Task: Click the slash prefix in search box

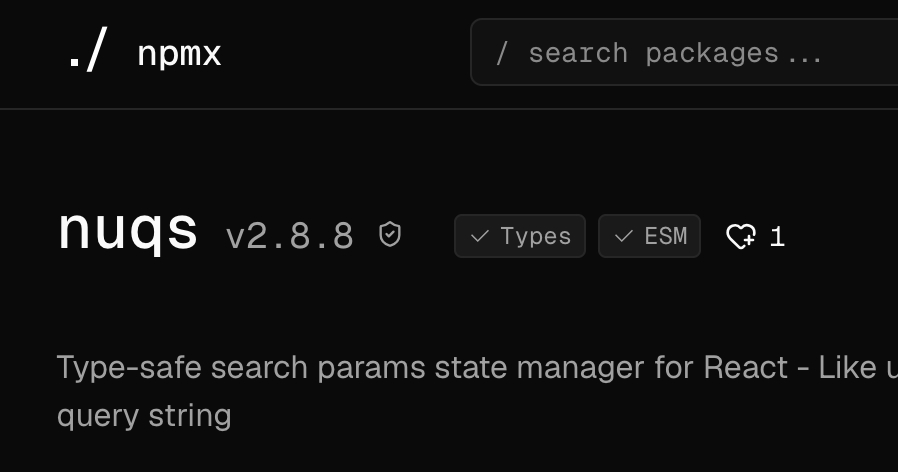Action: tap(502, 53)
